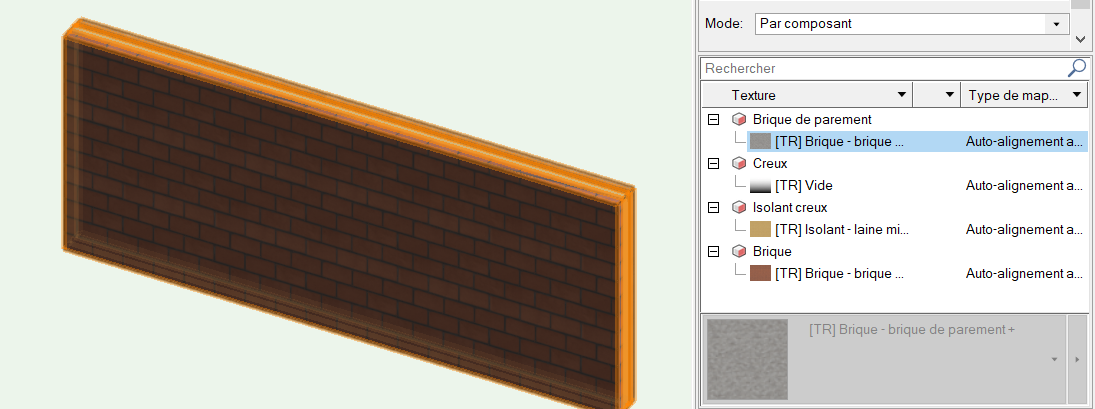Collapse the Creux tree node

pyautogui.click(x=713, y=164)
